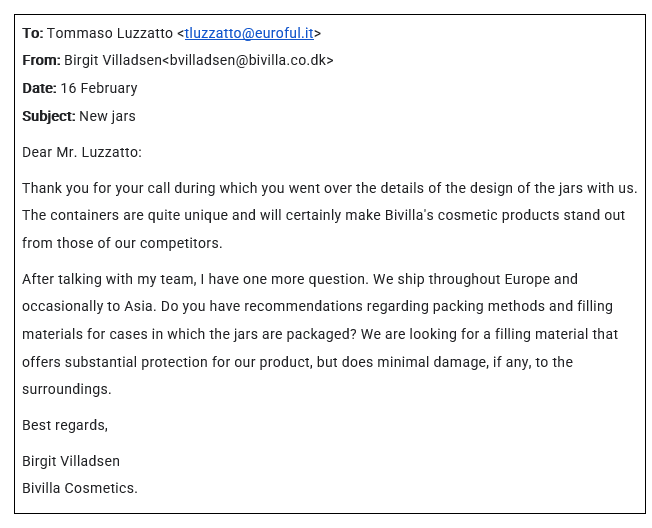Screen dimensions: 652x528
Task: Click the date text "16 February"
Action: tap(98, 88)
